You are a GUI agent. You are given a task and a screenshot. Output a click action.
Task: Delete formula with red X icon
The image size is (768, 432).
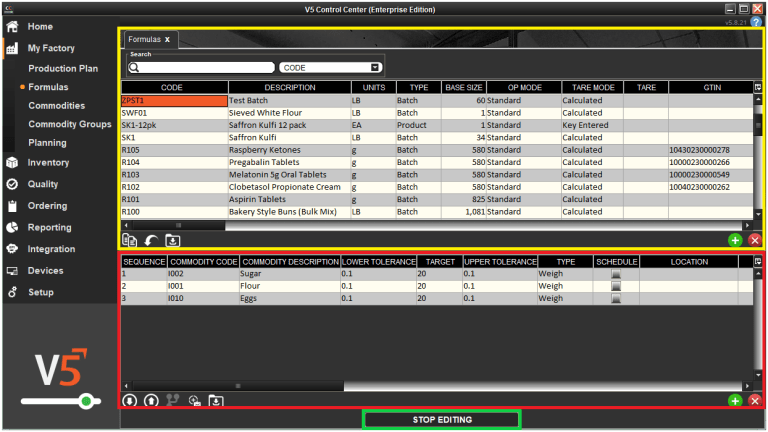[755, 240]
